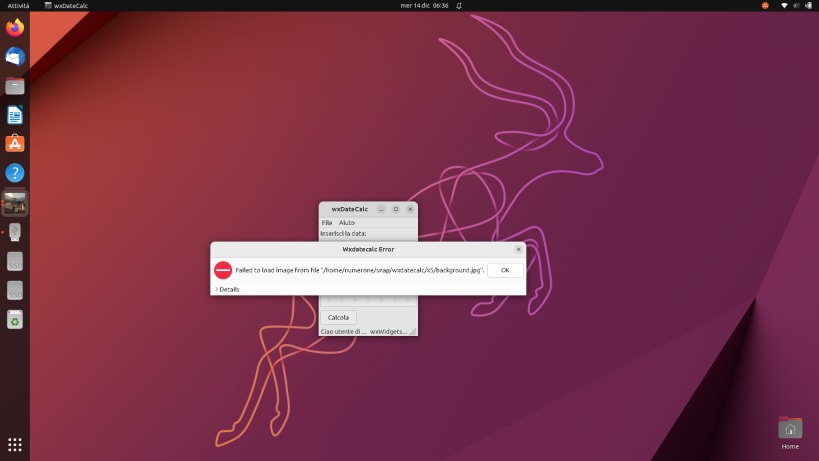Click the wxDateCalc window title bar
This screenshot has width=819, height=461.
(349, 209)
